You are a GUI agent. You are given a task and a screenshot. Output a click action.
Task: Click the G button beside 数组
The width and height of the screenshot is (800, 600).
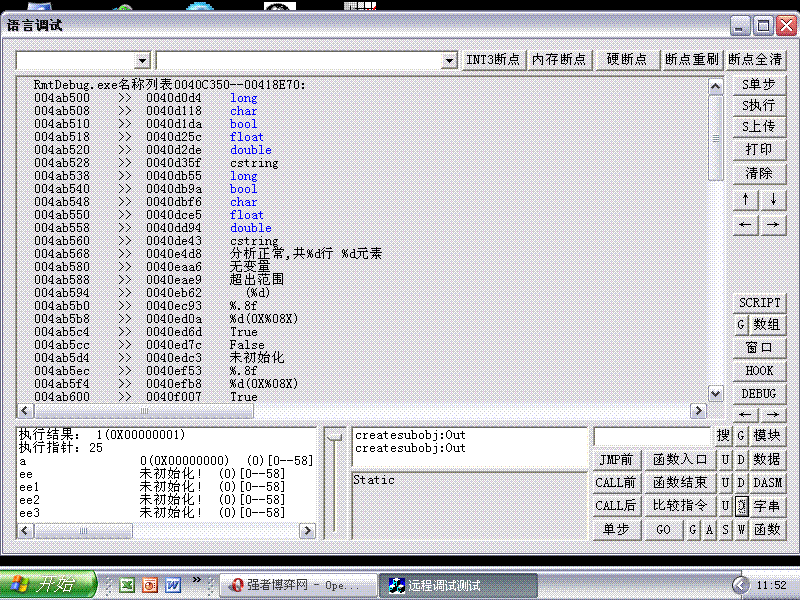(741, 324)
